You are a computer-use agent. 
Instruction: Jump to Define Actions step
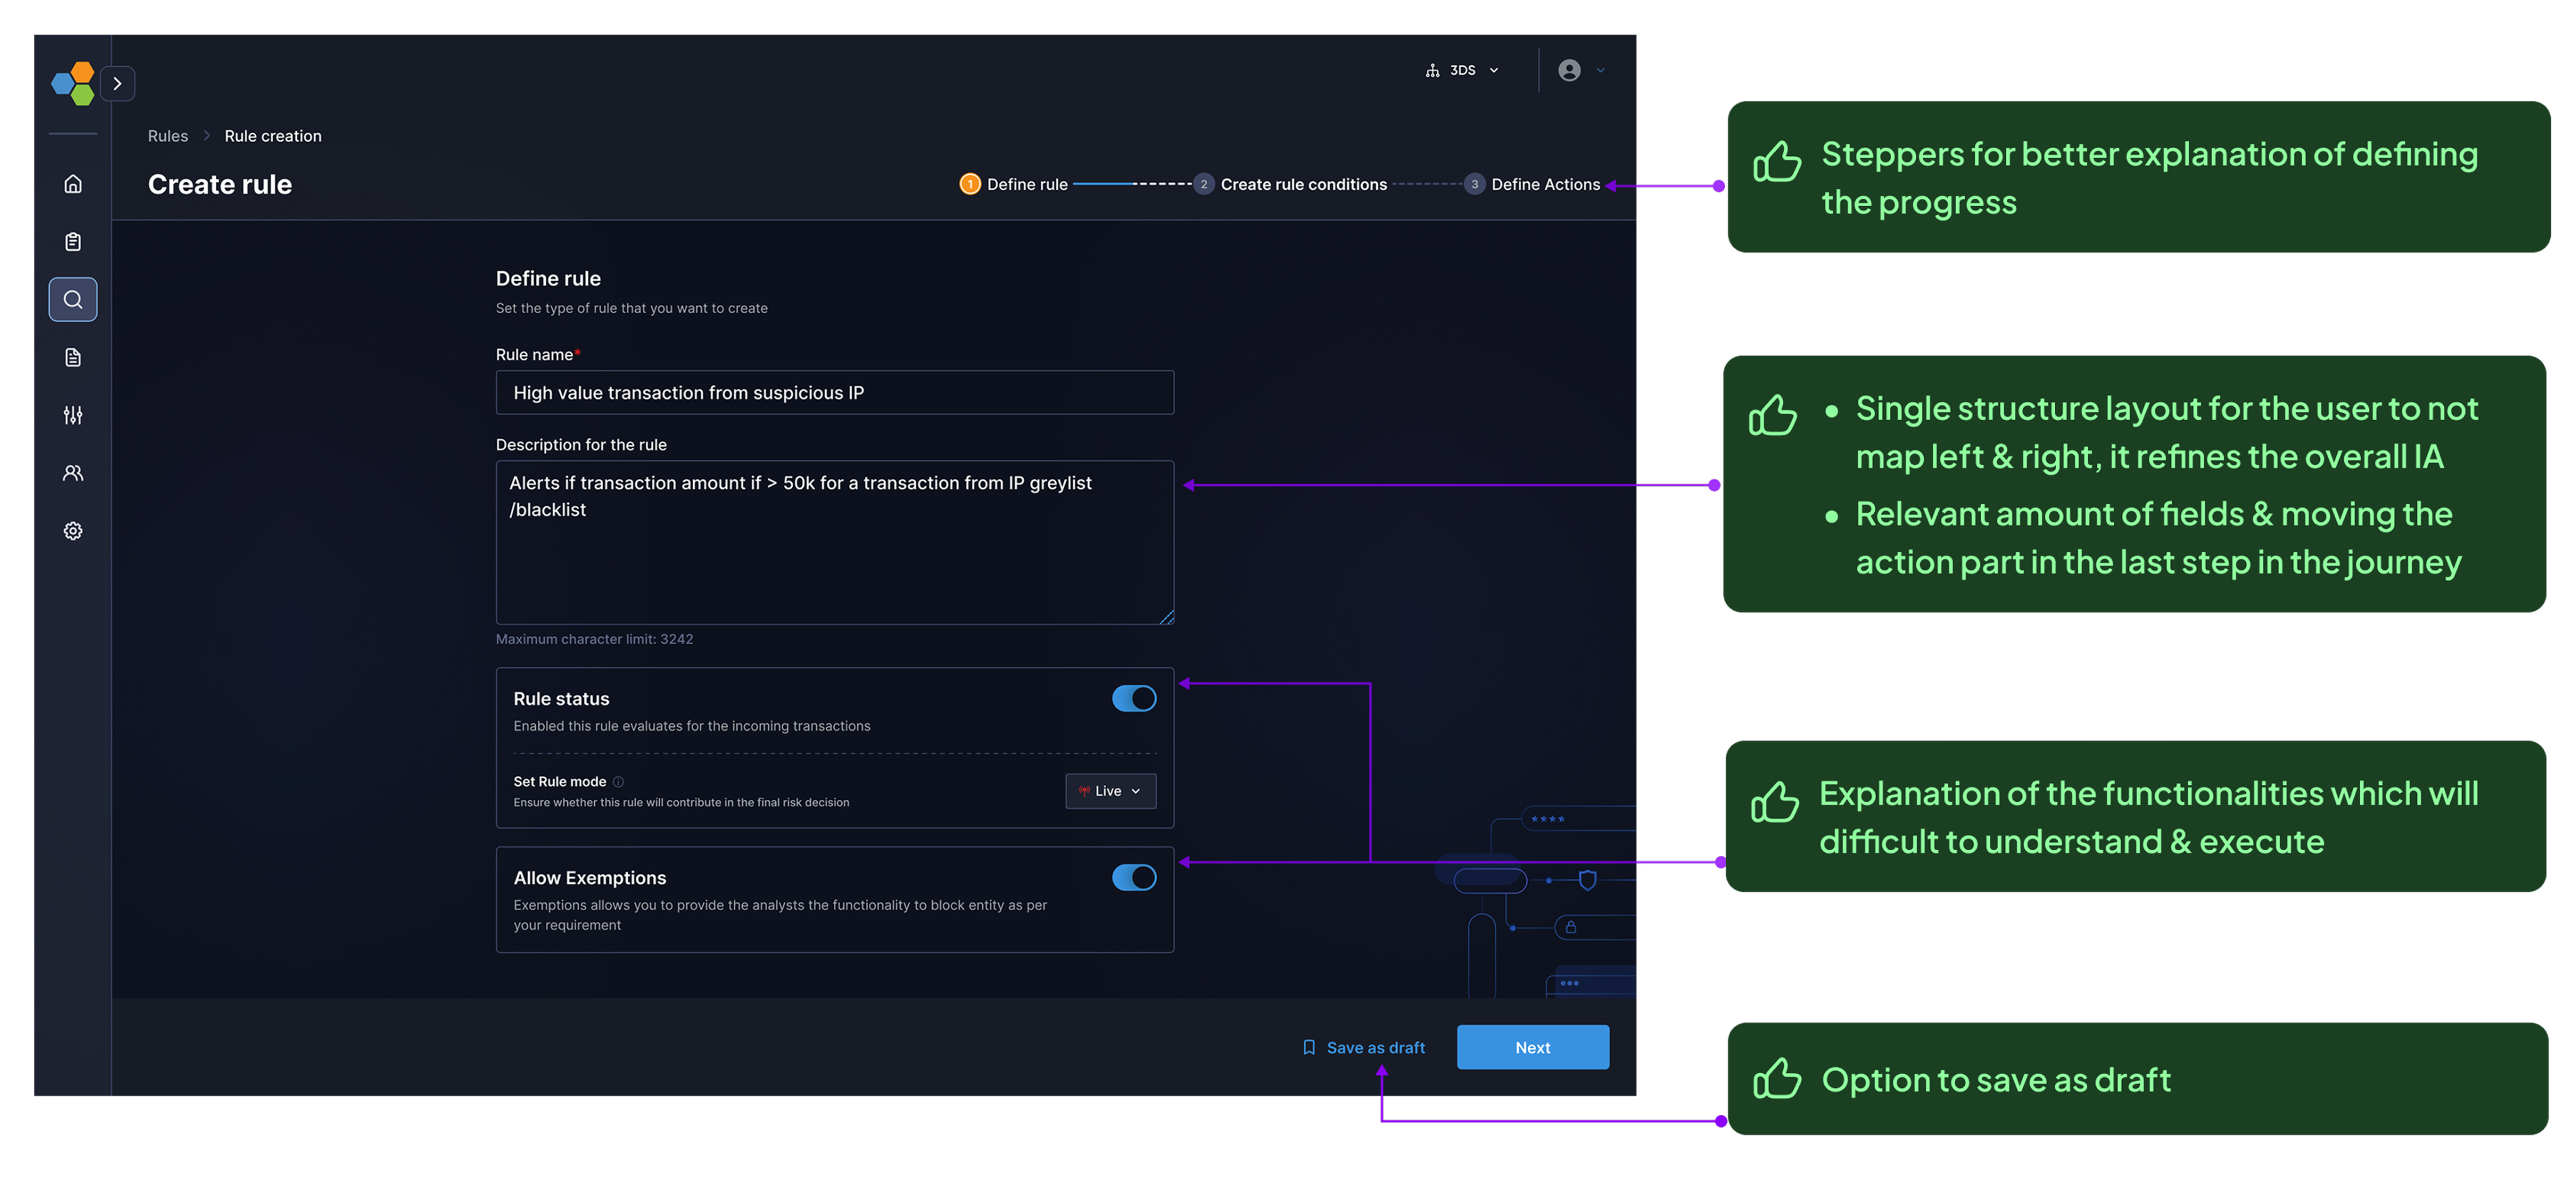[x=1544, y=184]
